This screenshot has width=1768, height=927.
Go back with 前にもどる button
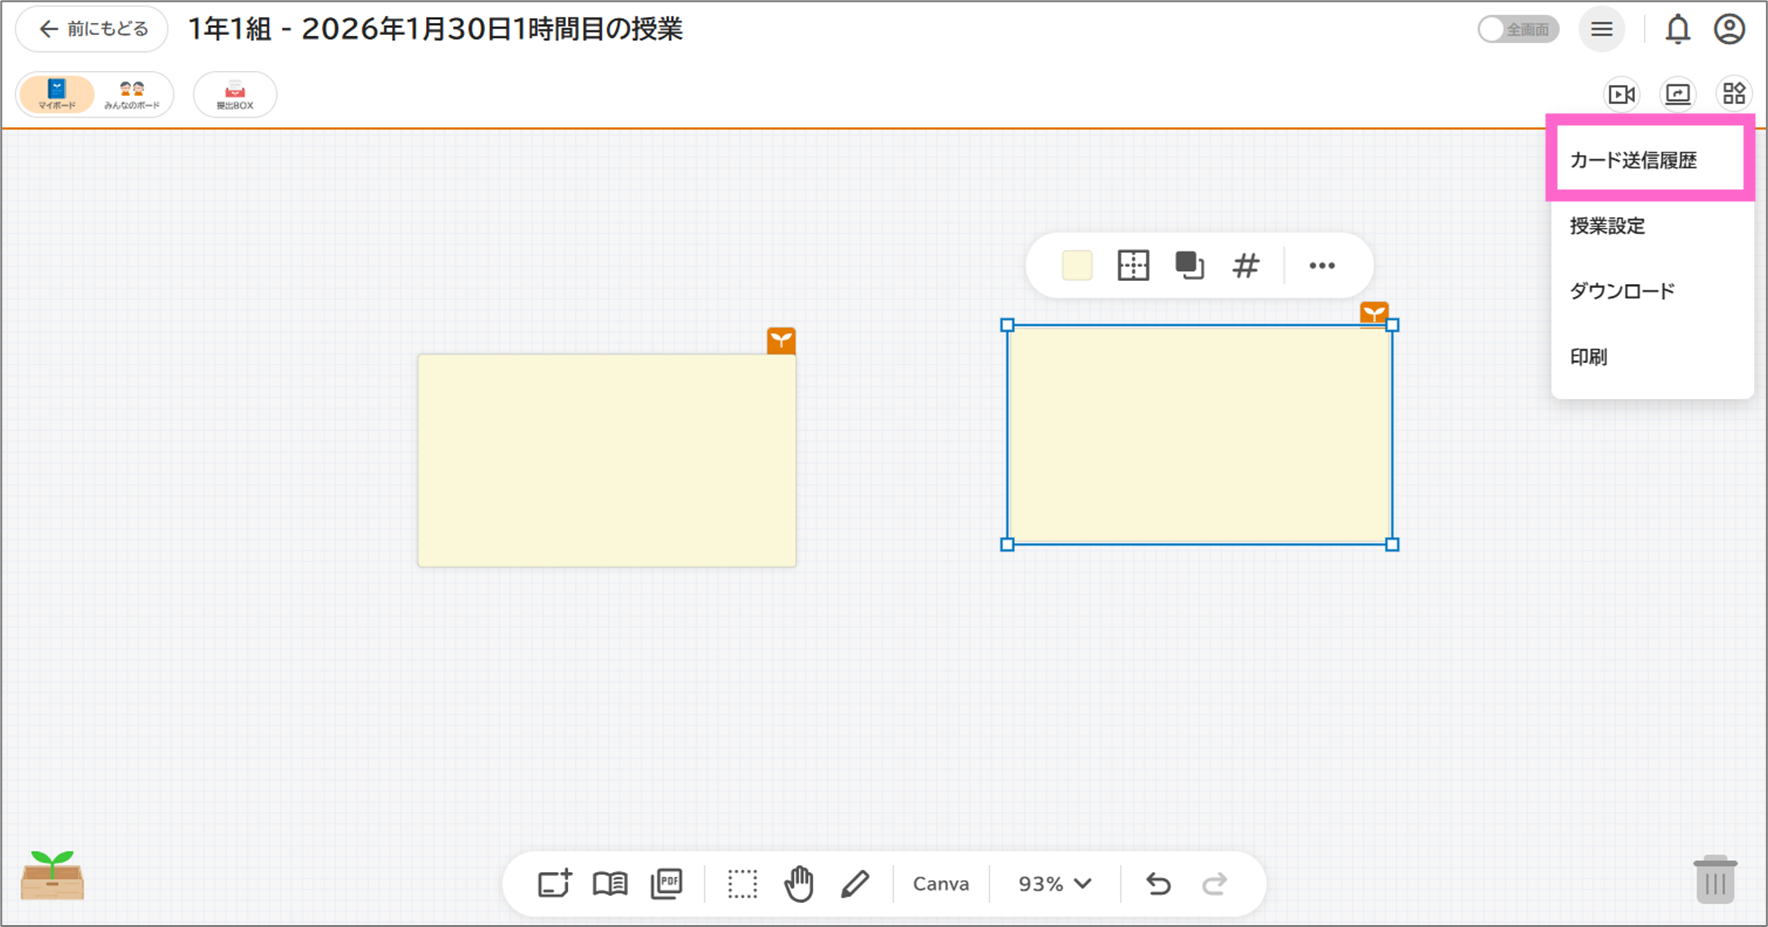click(x=92, y=30)
